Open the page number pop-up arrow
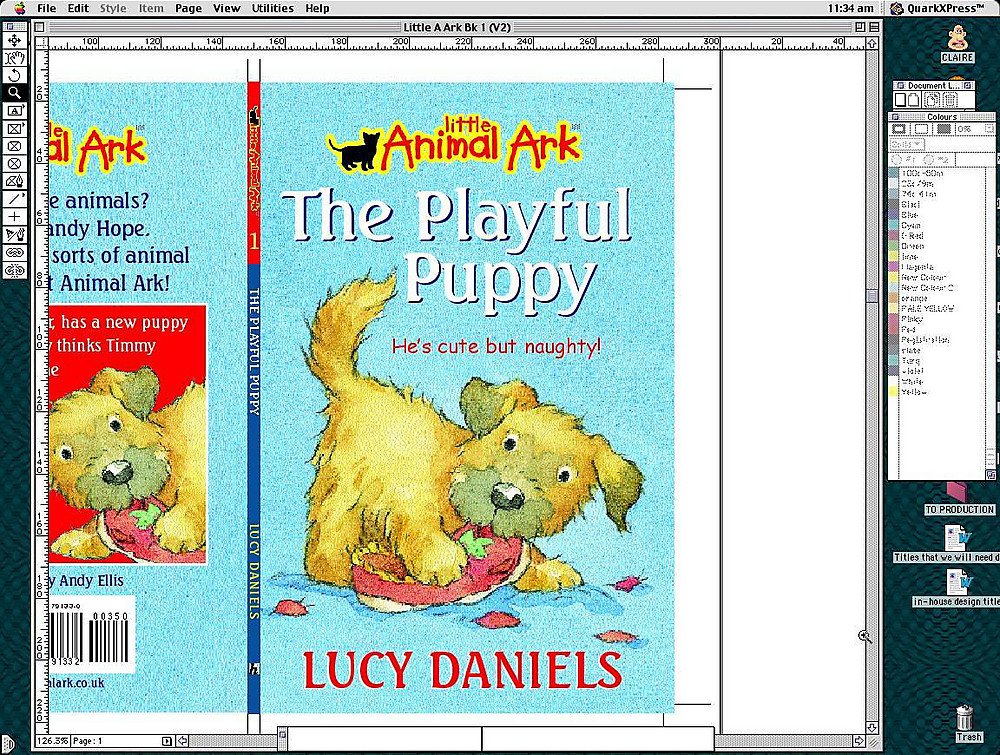Image resolution: width=1000 pixels, height=755 pixels. tap(166, 741)
